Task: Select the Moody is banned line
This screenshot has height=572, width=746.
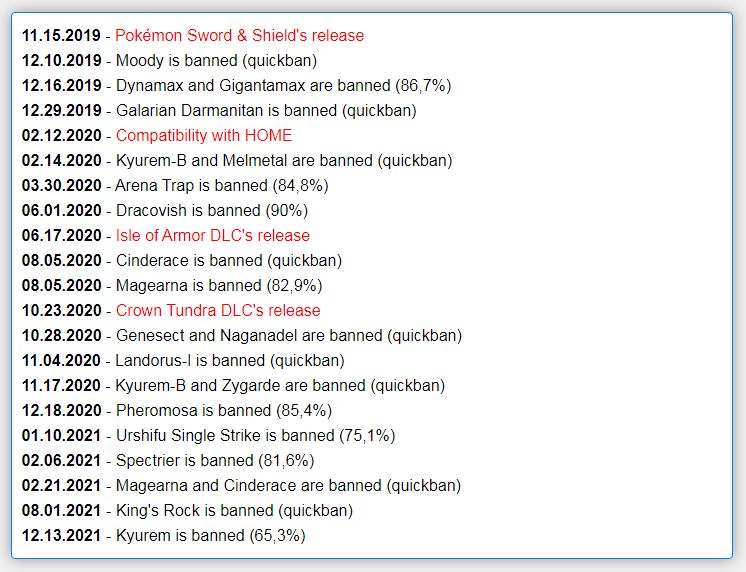Action: click(x=169, y=61)
